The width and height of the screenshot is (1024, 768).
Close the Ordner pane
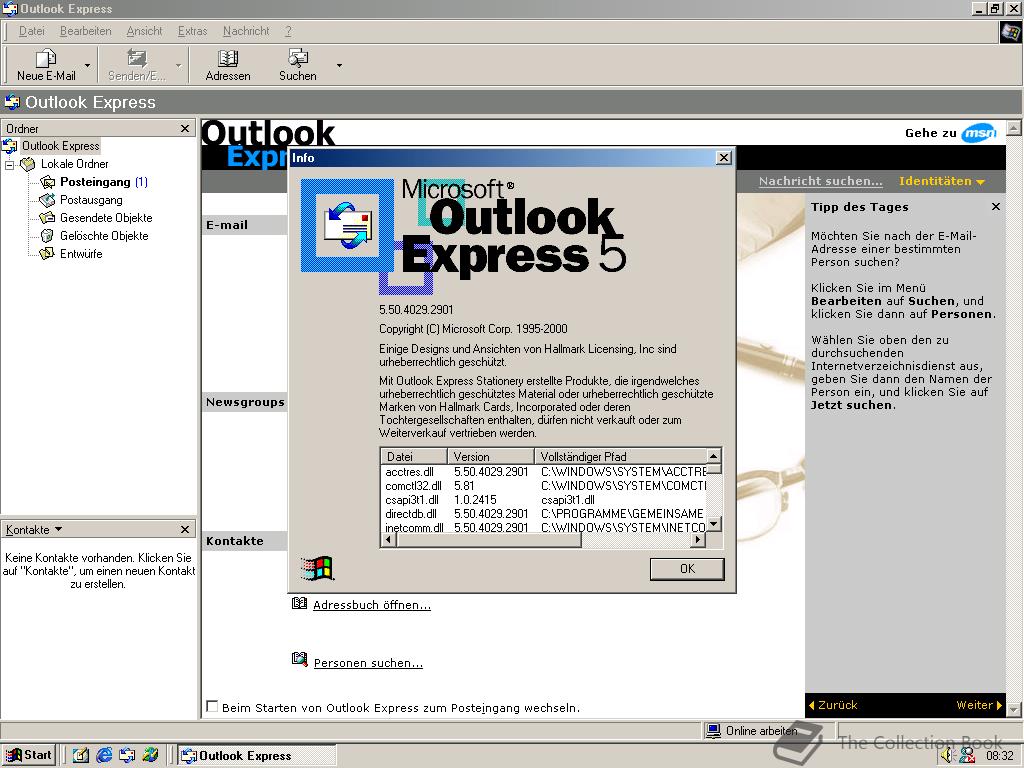(185, 129)
